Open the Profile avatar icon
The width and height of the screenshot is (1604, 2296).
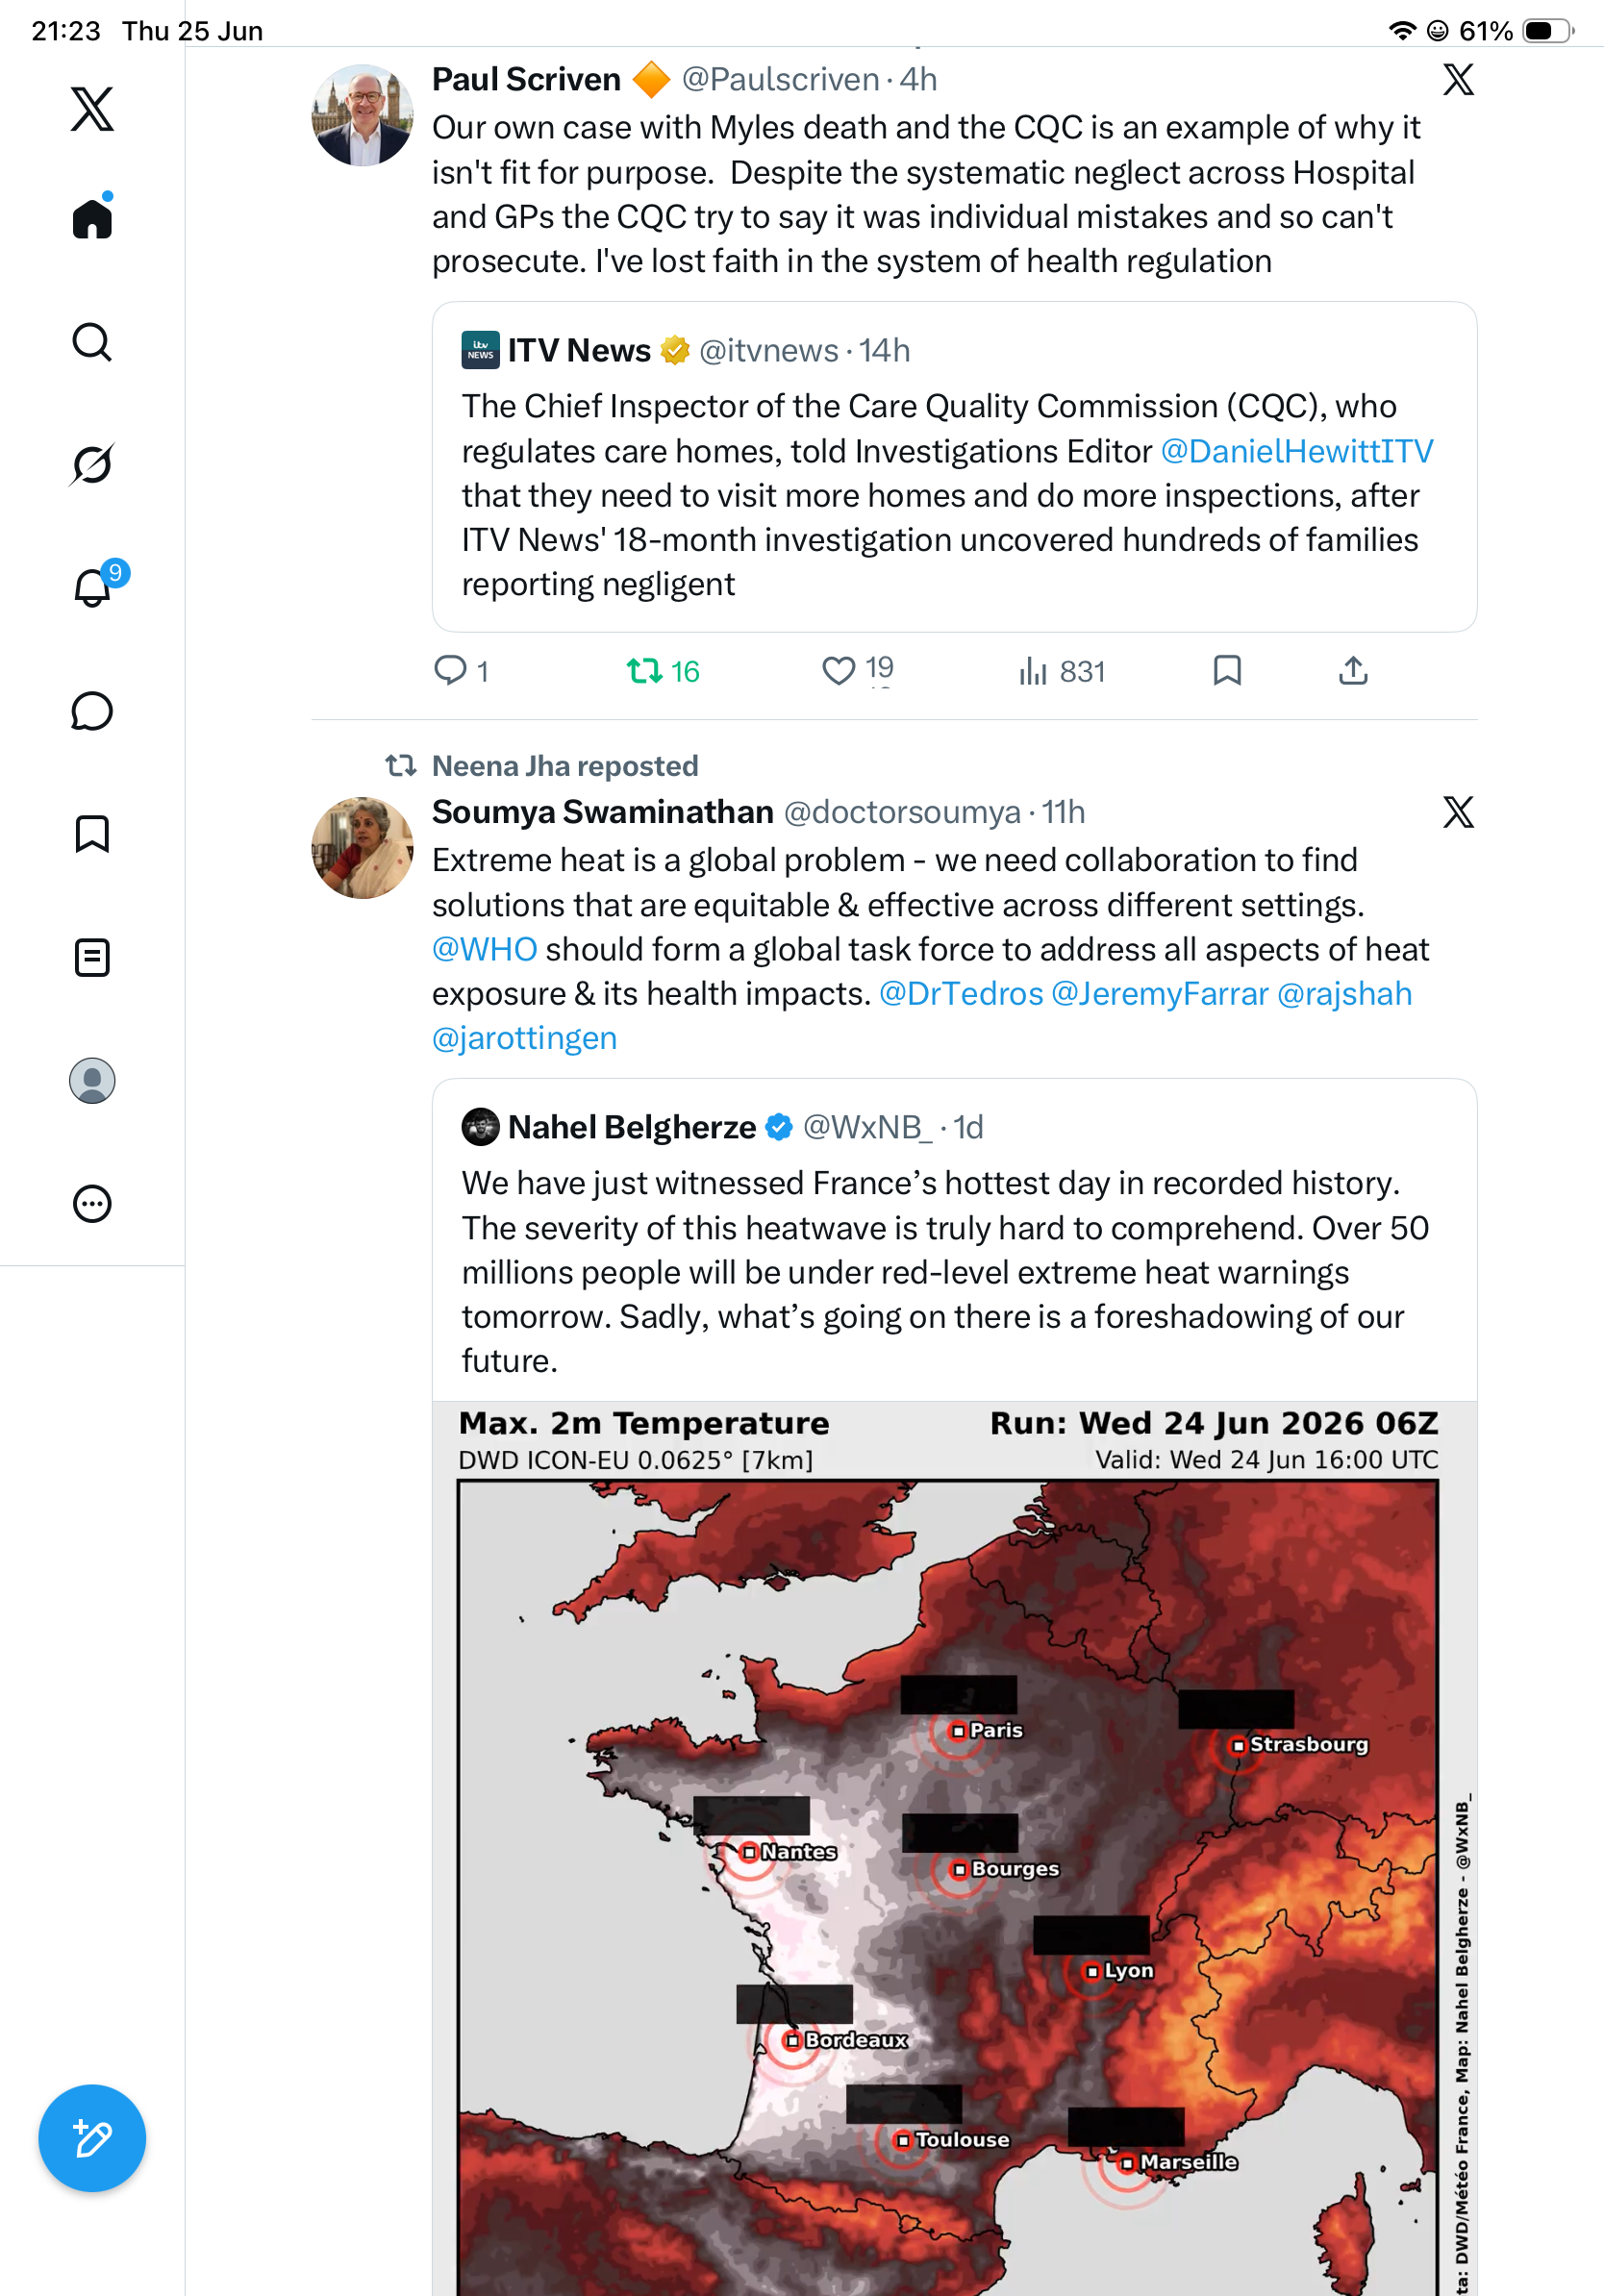pos(92,1081)
